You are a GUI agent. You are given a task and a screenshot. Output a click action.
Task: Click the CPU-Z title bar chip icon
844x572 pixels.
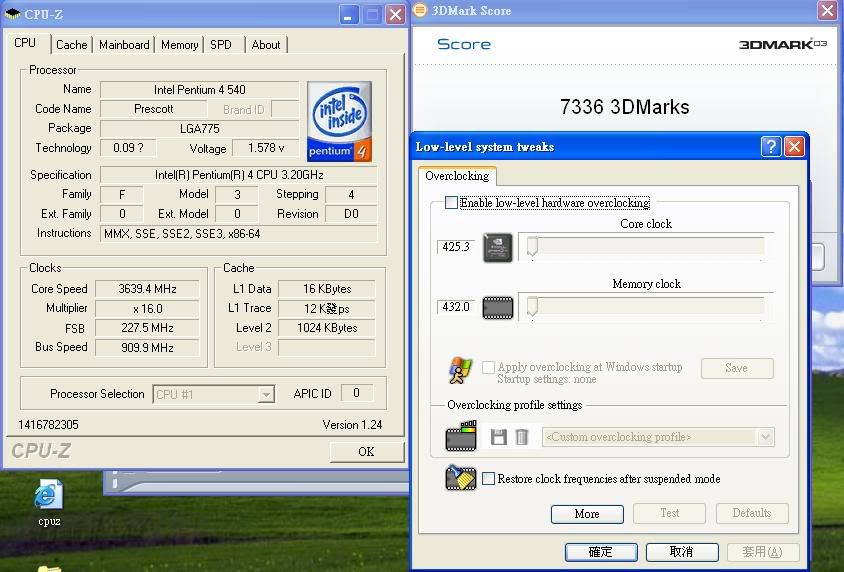tap(12, 13)
